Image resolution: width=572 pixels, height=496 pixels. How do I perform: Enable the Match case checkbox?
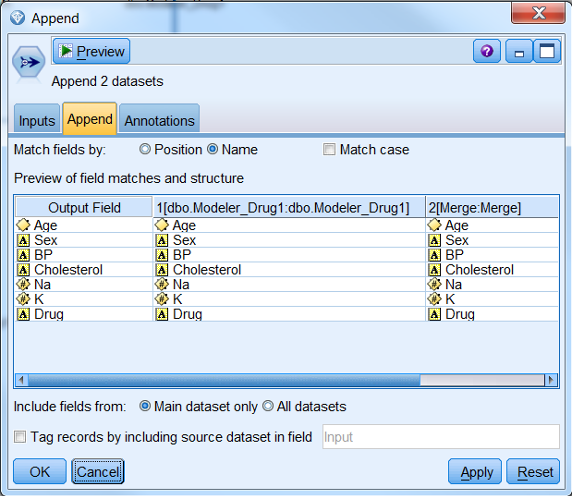pos(329,149)
